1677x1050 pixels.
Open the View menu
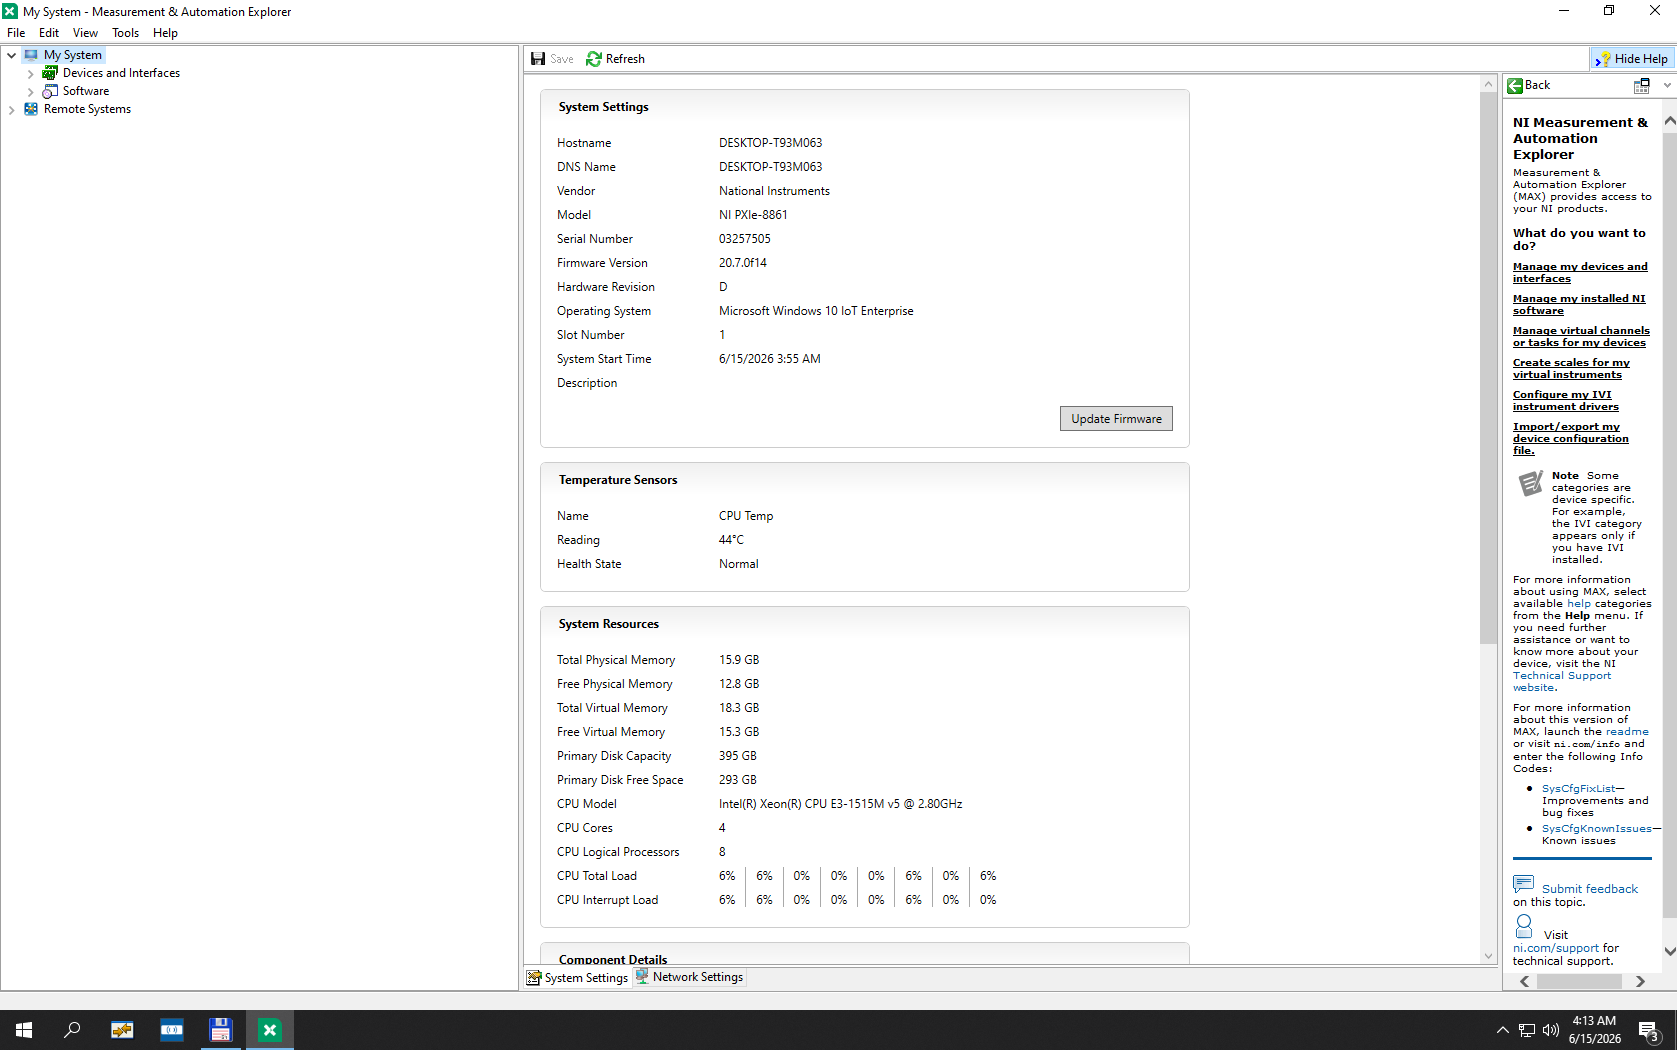click(x=85, y=33)
